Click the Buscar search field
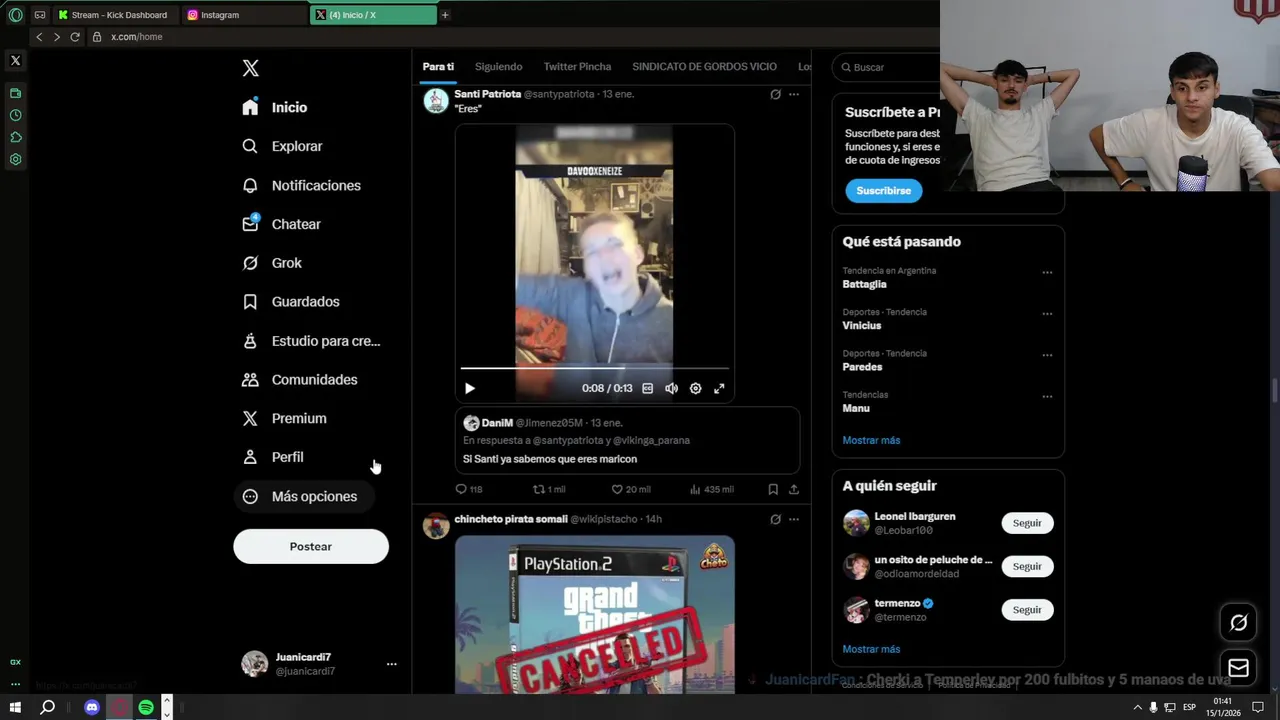Screen dimensions: 1280x720 pos(888,67)
